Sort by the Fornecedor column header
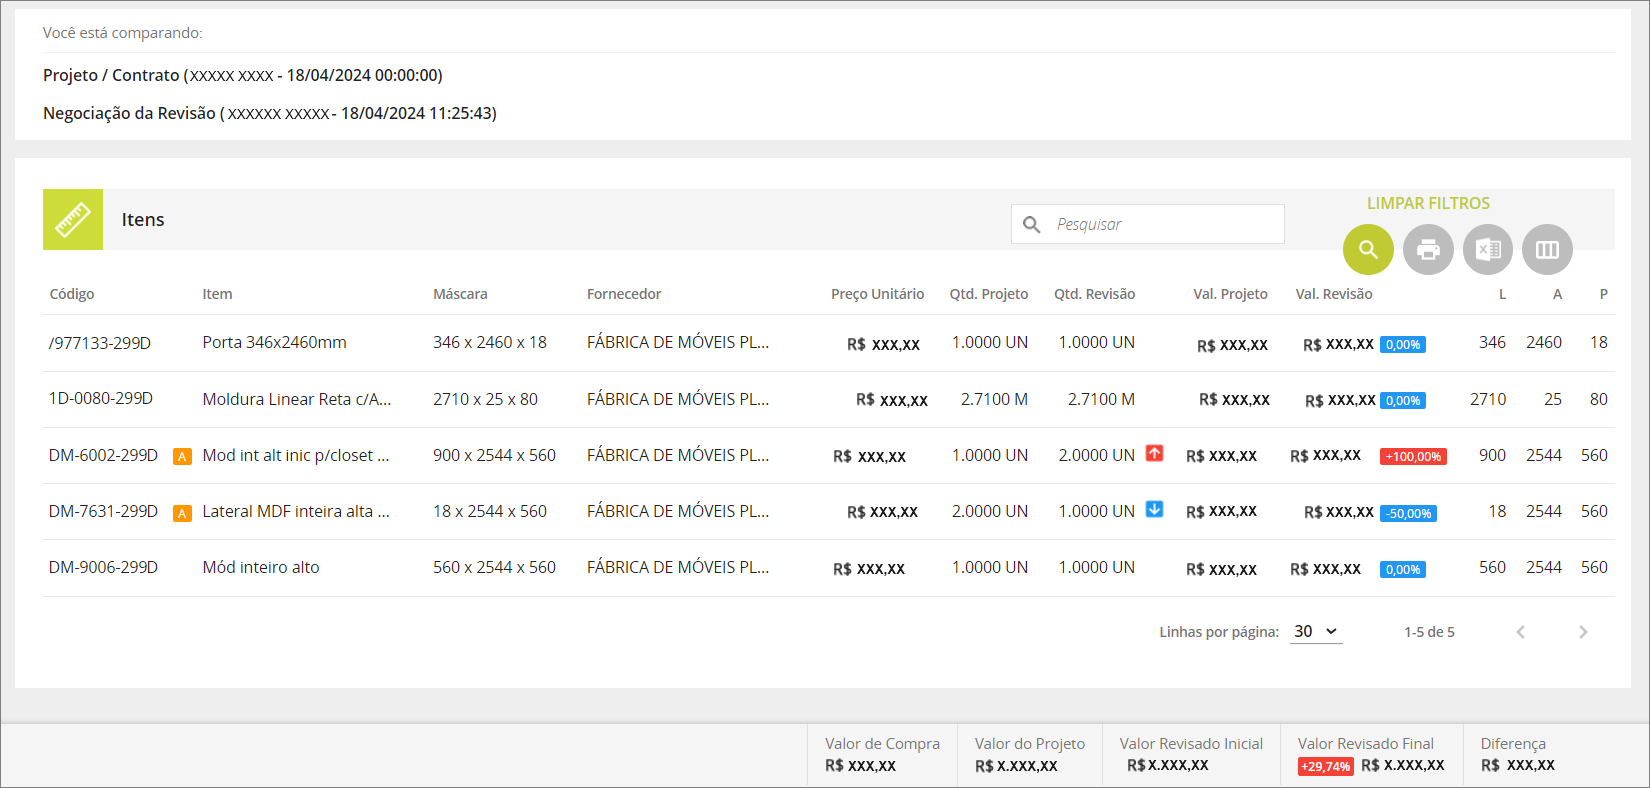1650x788 pixels. (x=624, y=294)
